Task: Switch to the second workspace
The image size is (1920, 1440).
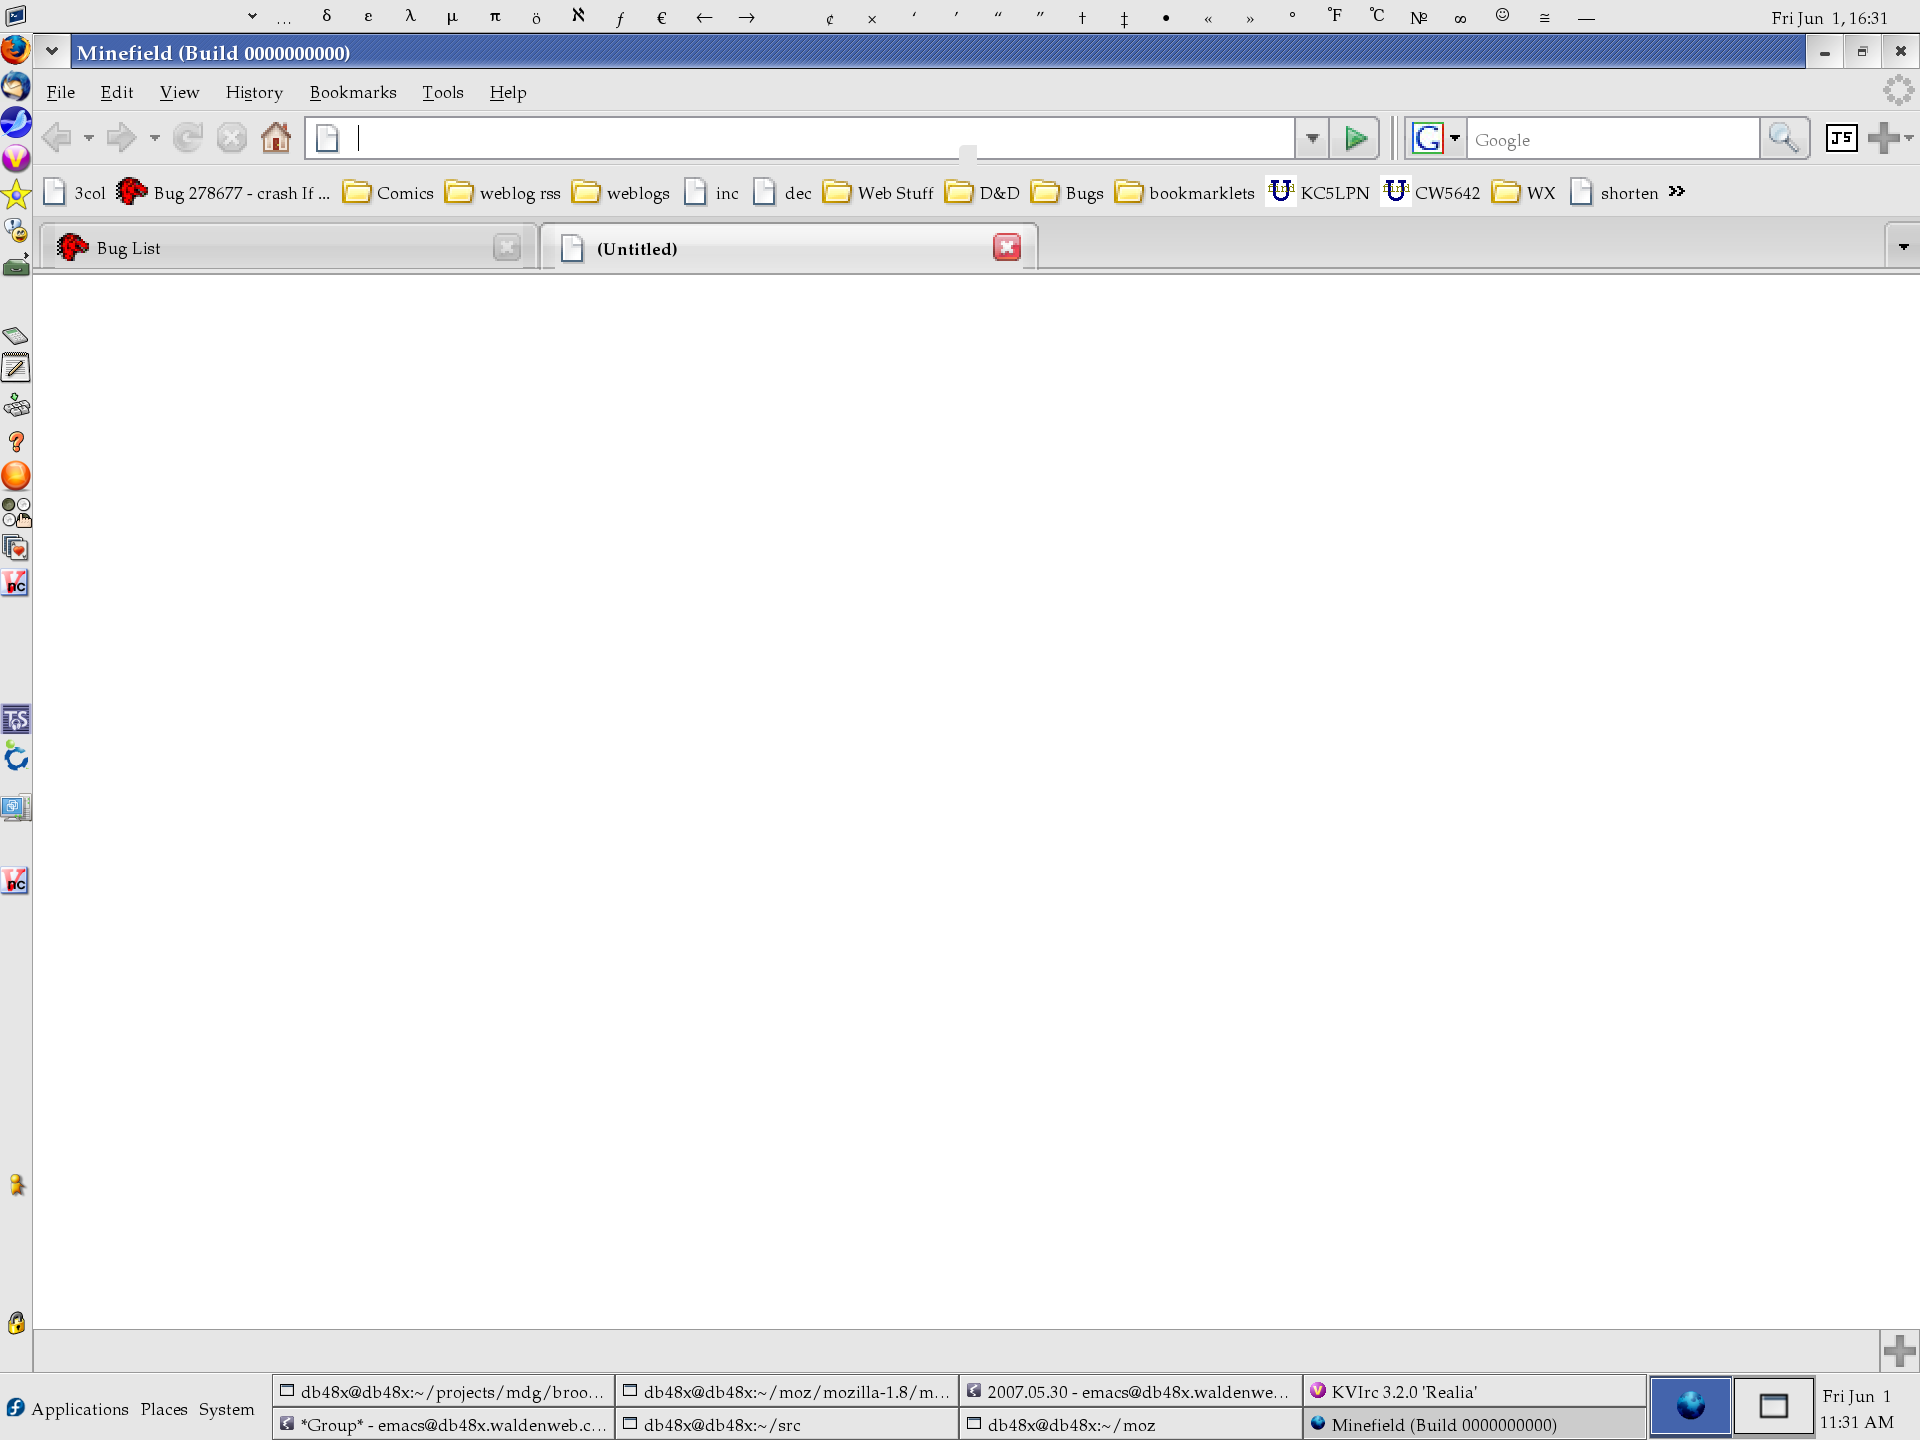Action: click(x=1773, y=1406)
